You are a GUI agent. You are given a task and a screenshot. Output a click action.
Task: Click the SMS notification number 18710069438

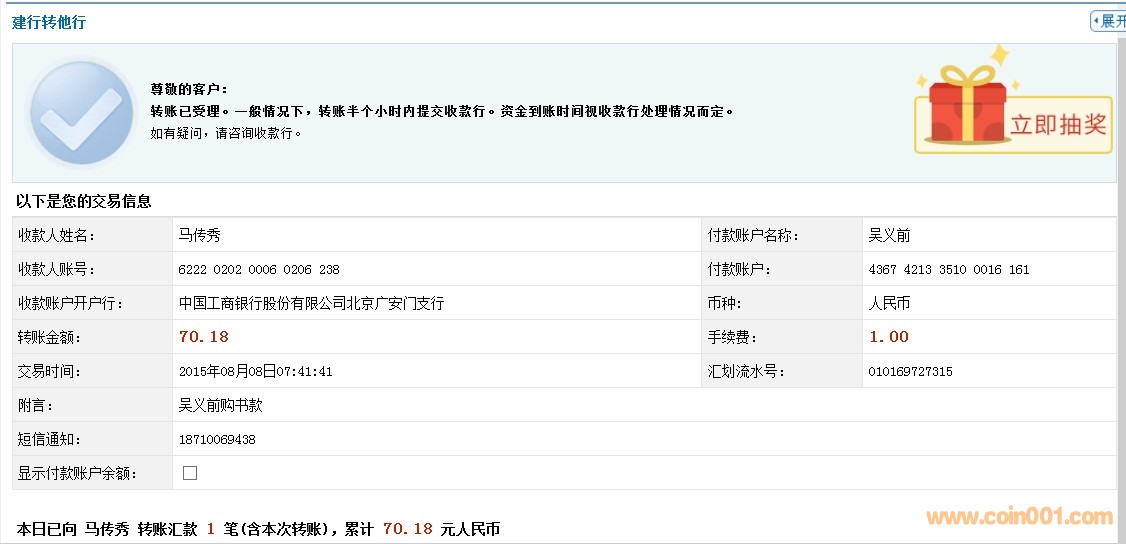[217, 439]
